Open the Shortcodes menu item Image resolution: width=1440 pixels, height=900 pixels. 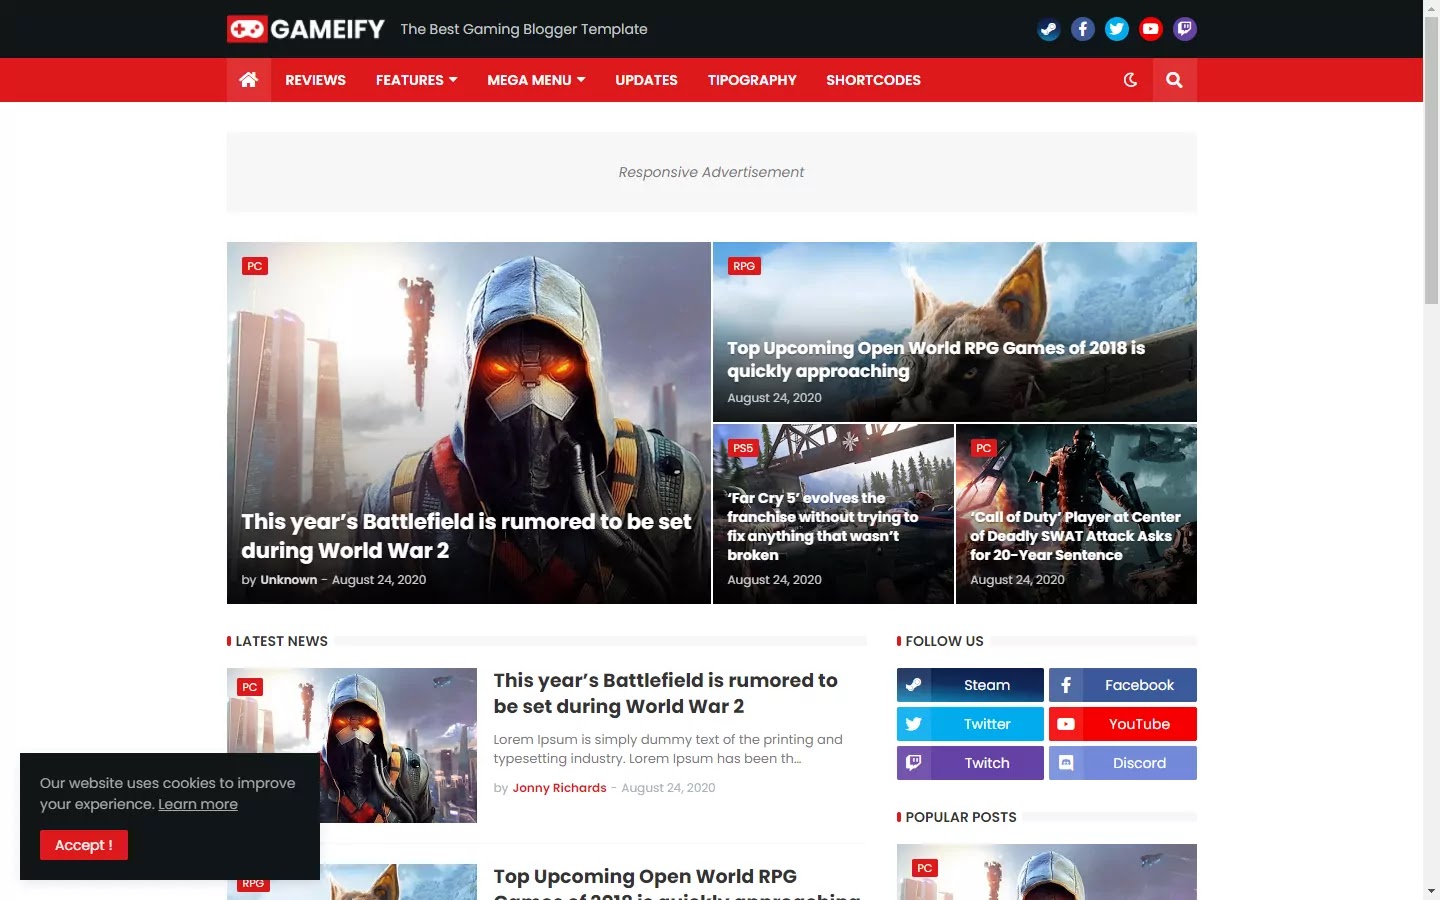[x=873, y=80]
